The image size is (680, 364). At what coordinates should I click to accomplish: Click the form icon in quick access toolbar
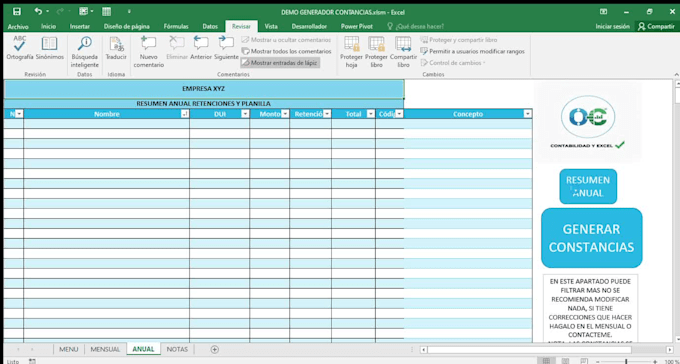[x=84, y=12]
